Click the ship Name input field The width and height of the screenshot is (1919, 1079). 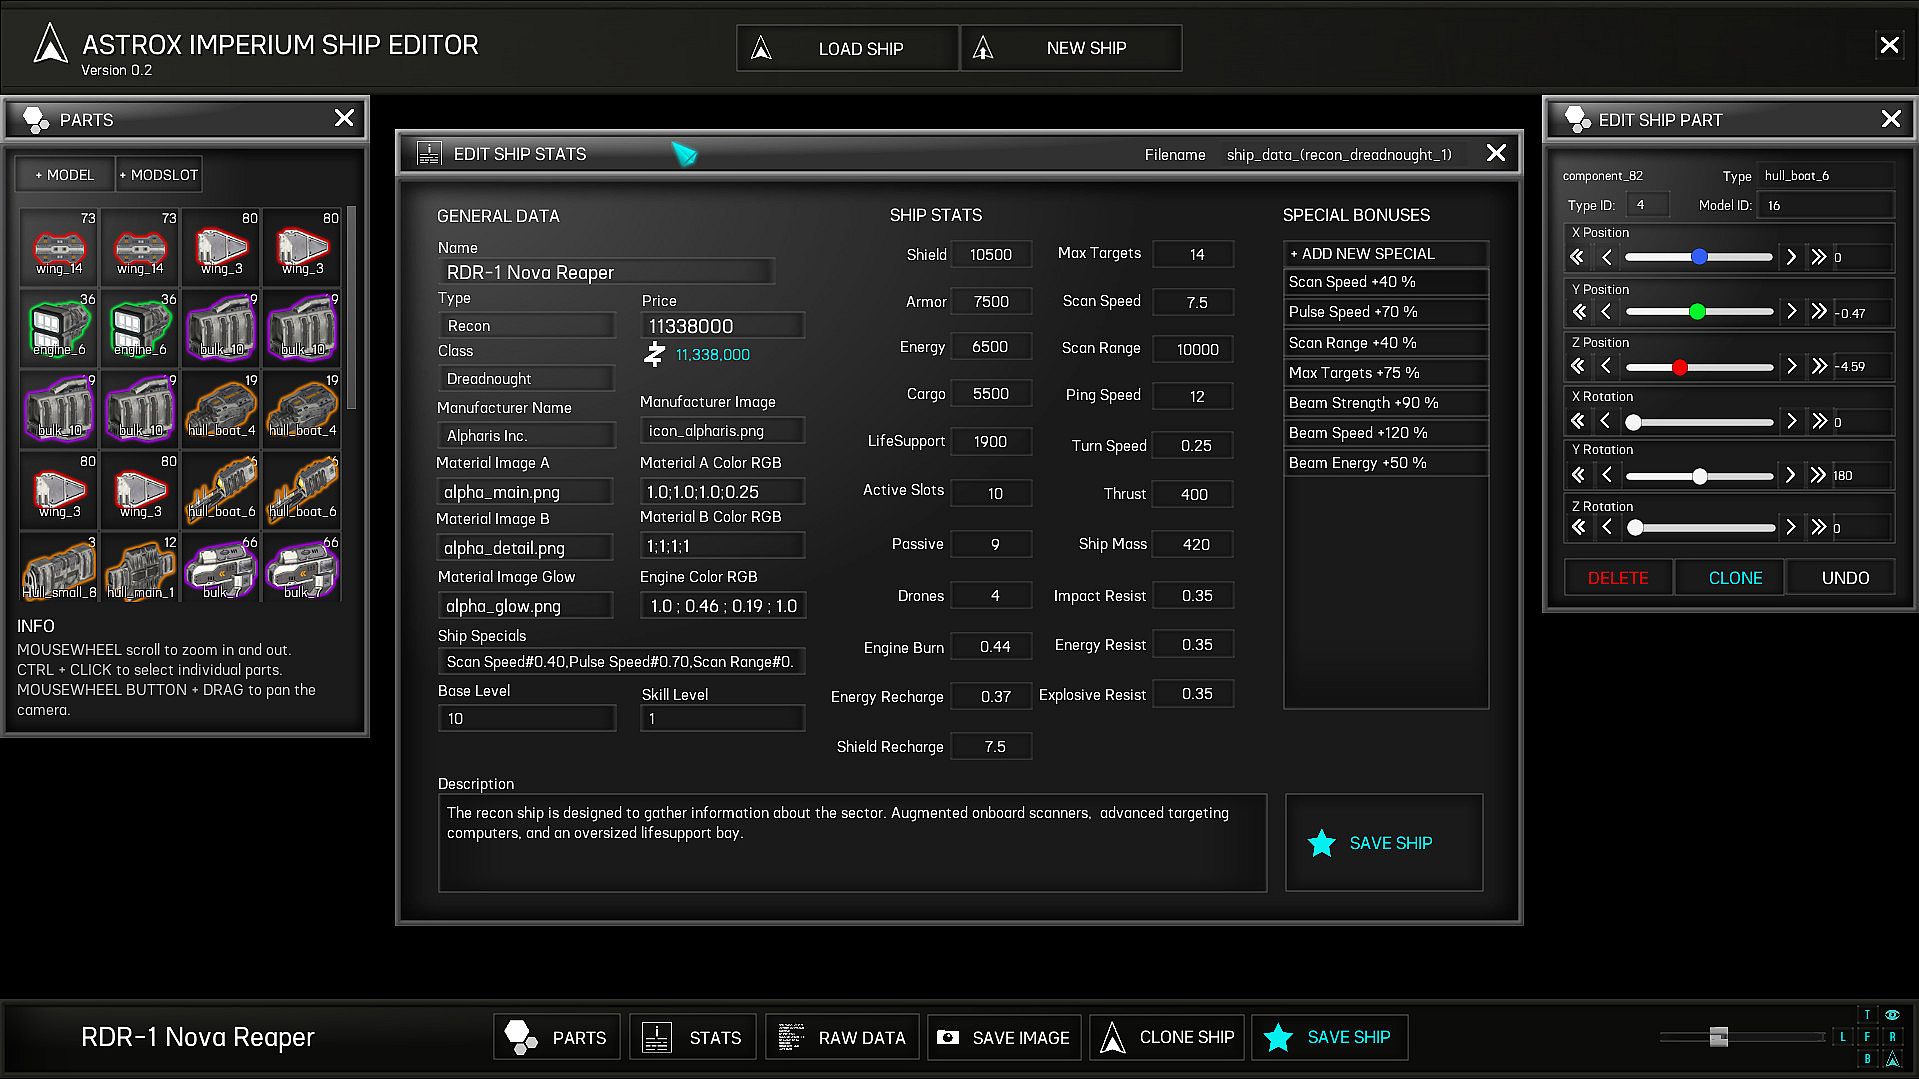point(606,272)
